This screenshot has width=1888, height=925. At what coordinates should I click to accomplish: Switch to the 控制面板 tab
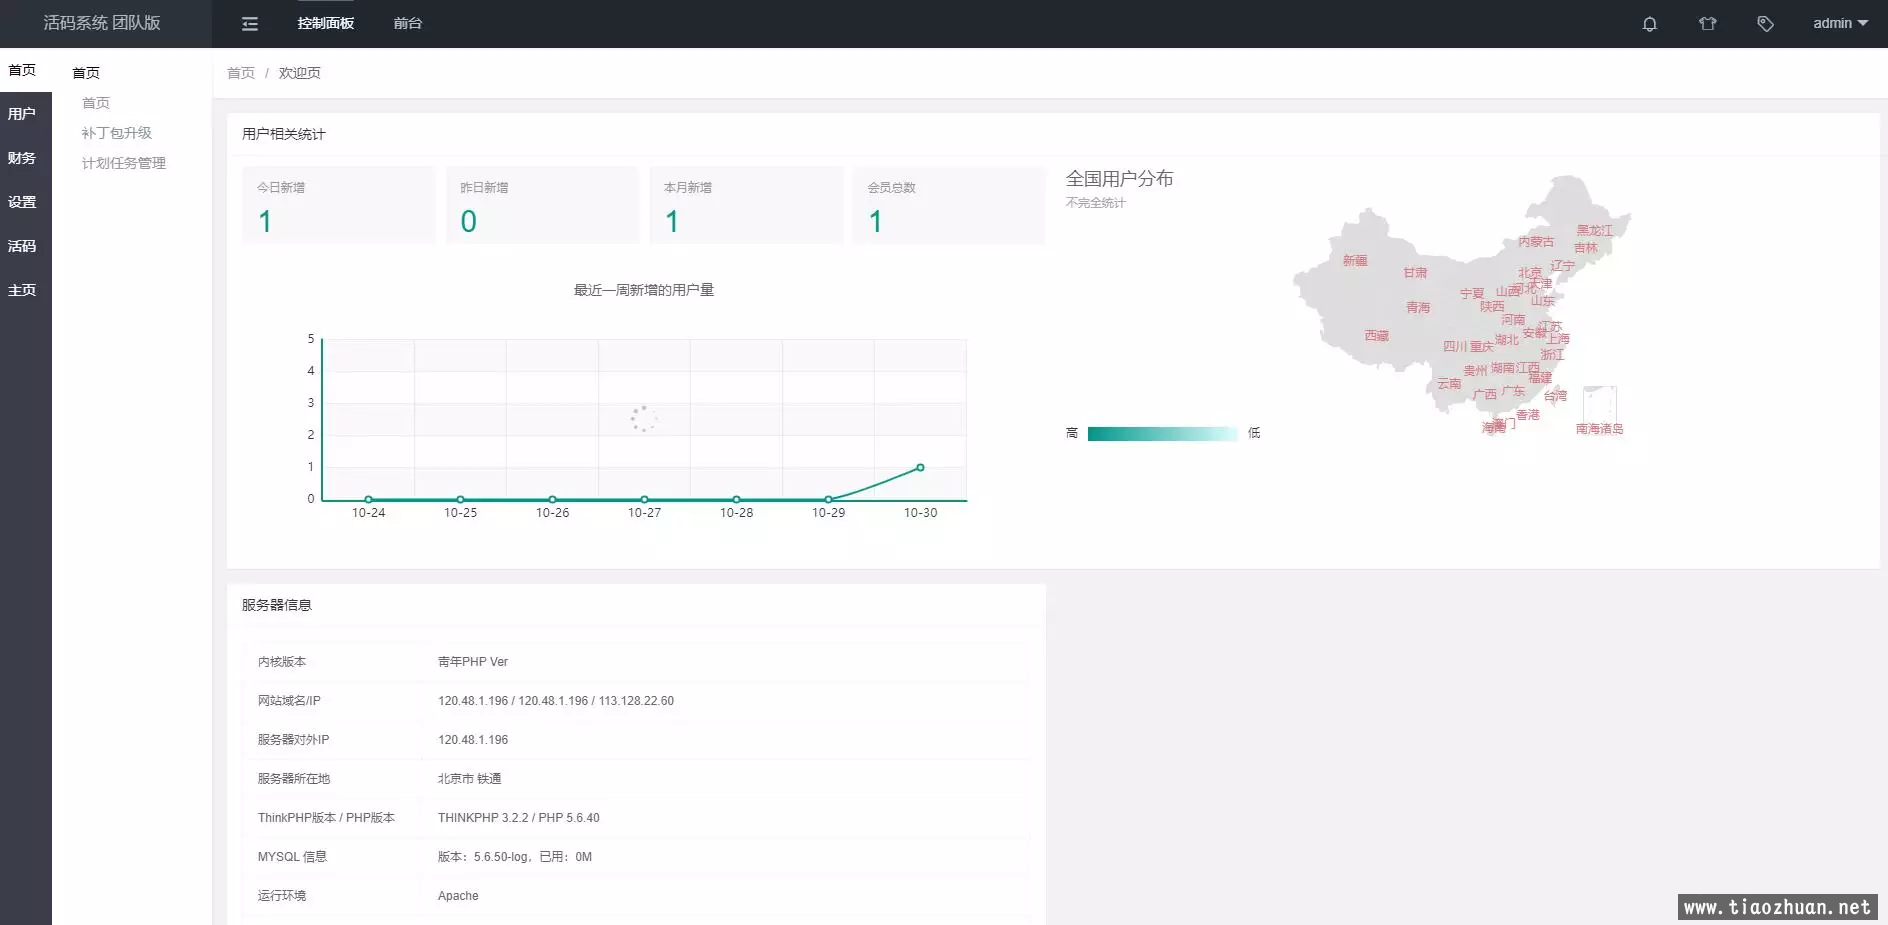(326, 24)
